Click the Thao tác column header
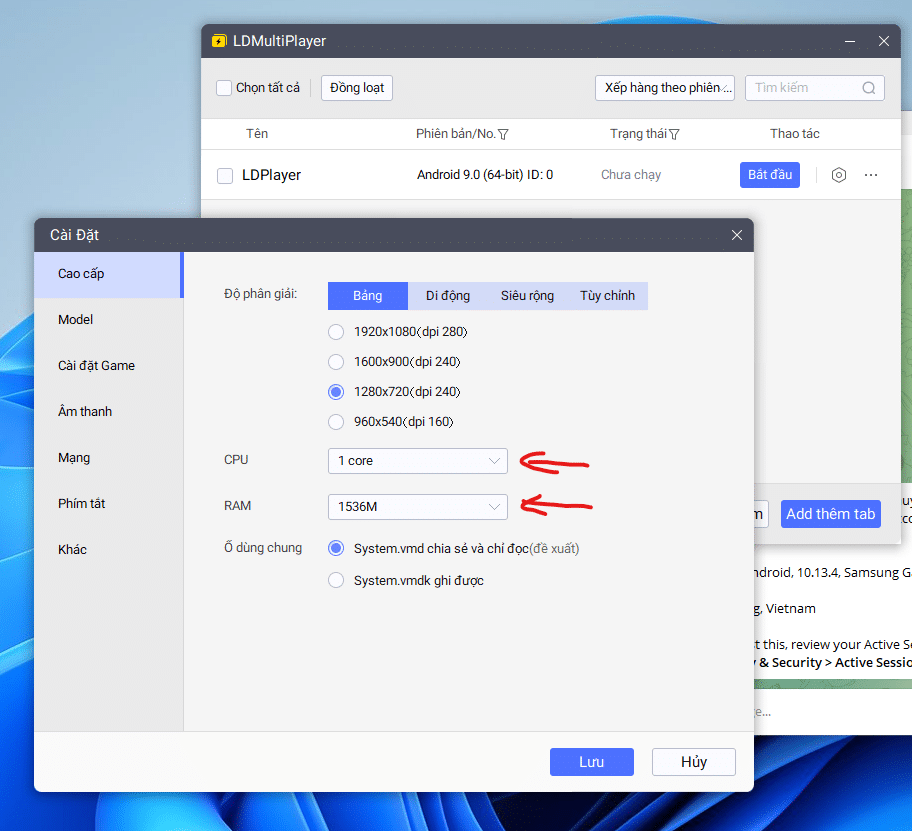Image resolution: width=912 pixels, height=831 pixels. point(795,134)
